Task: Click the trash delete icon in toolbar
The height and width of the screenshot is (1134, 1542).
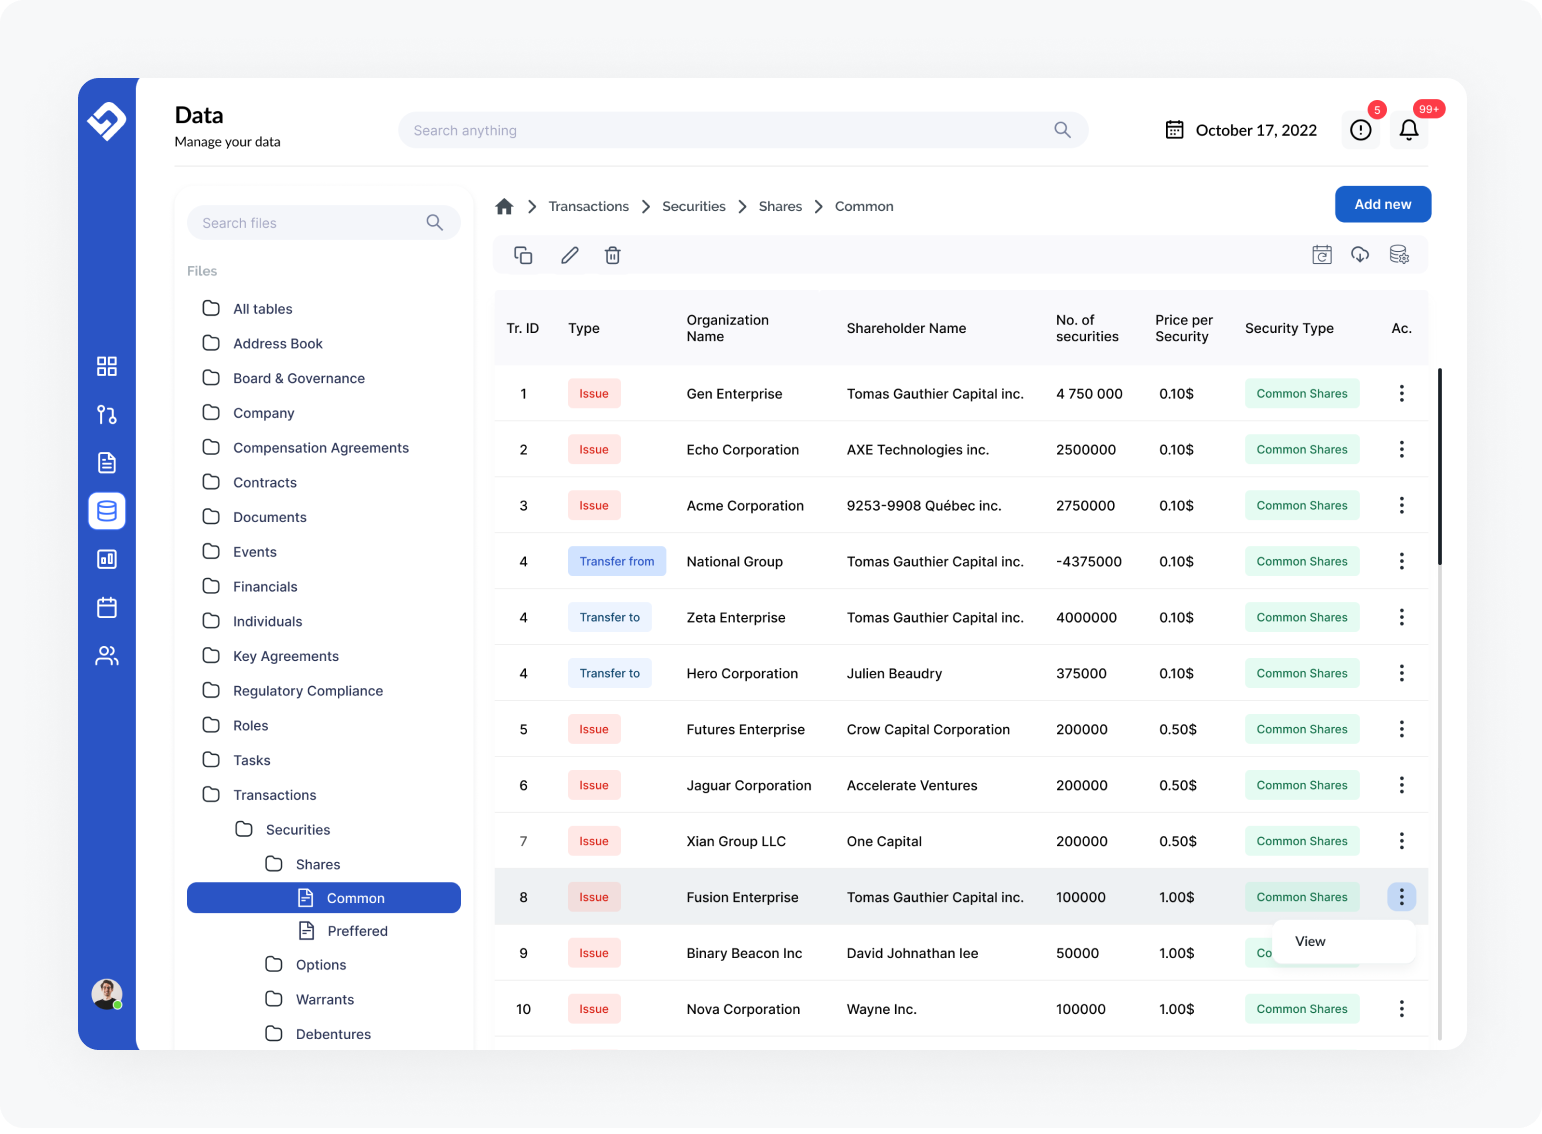Action: (613, 255)
